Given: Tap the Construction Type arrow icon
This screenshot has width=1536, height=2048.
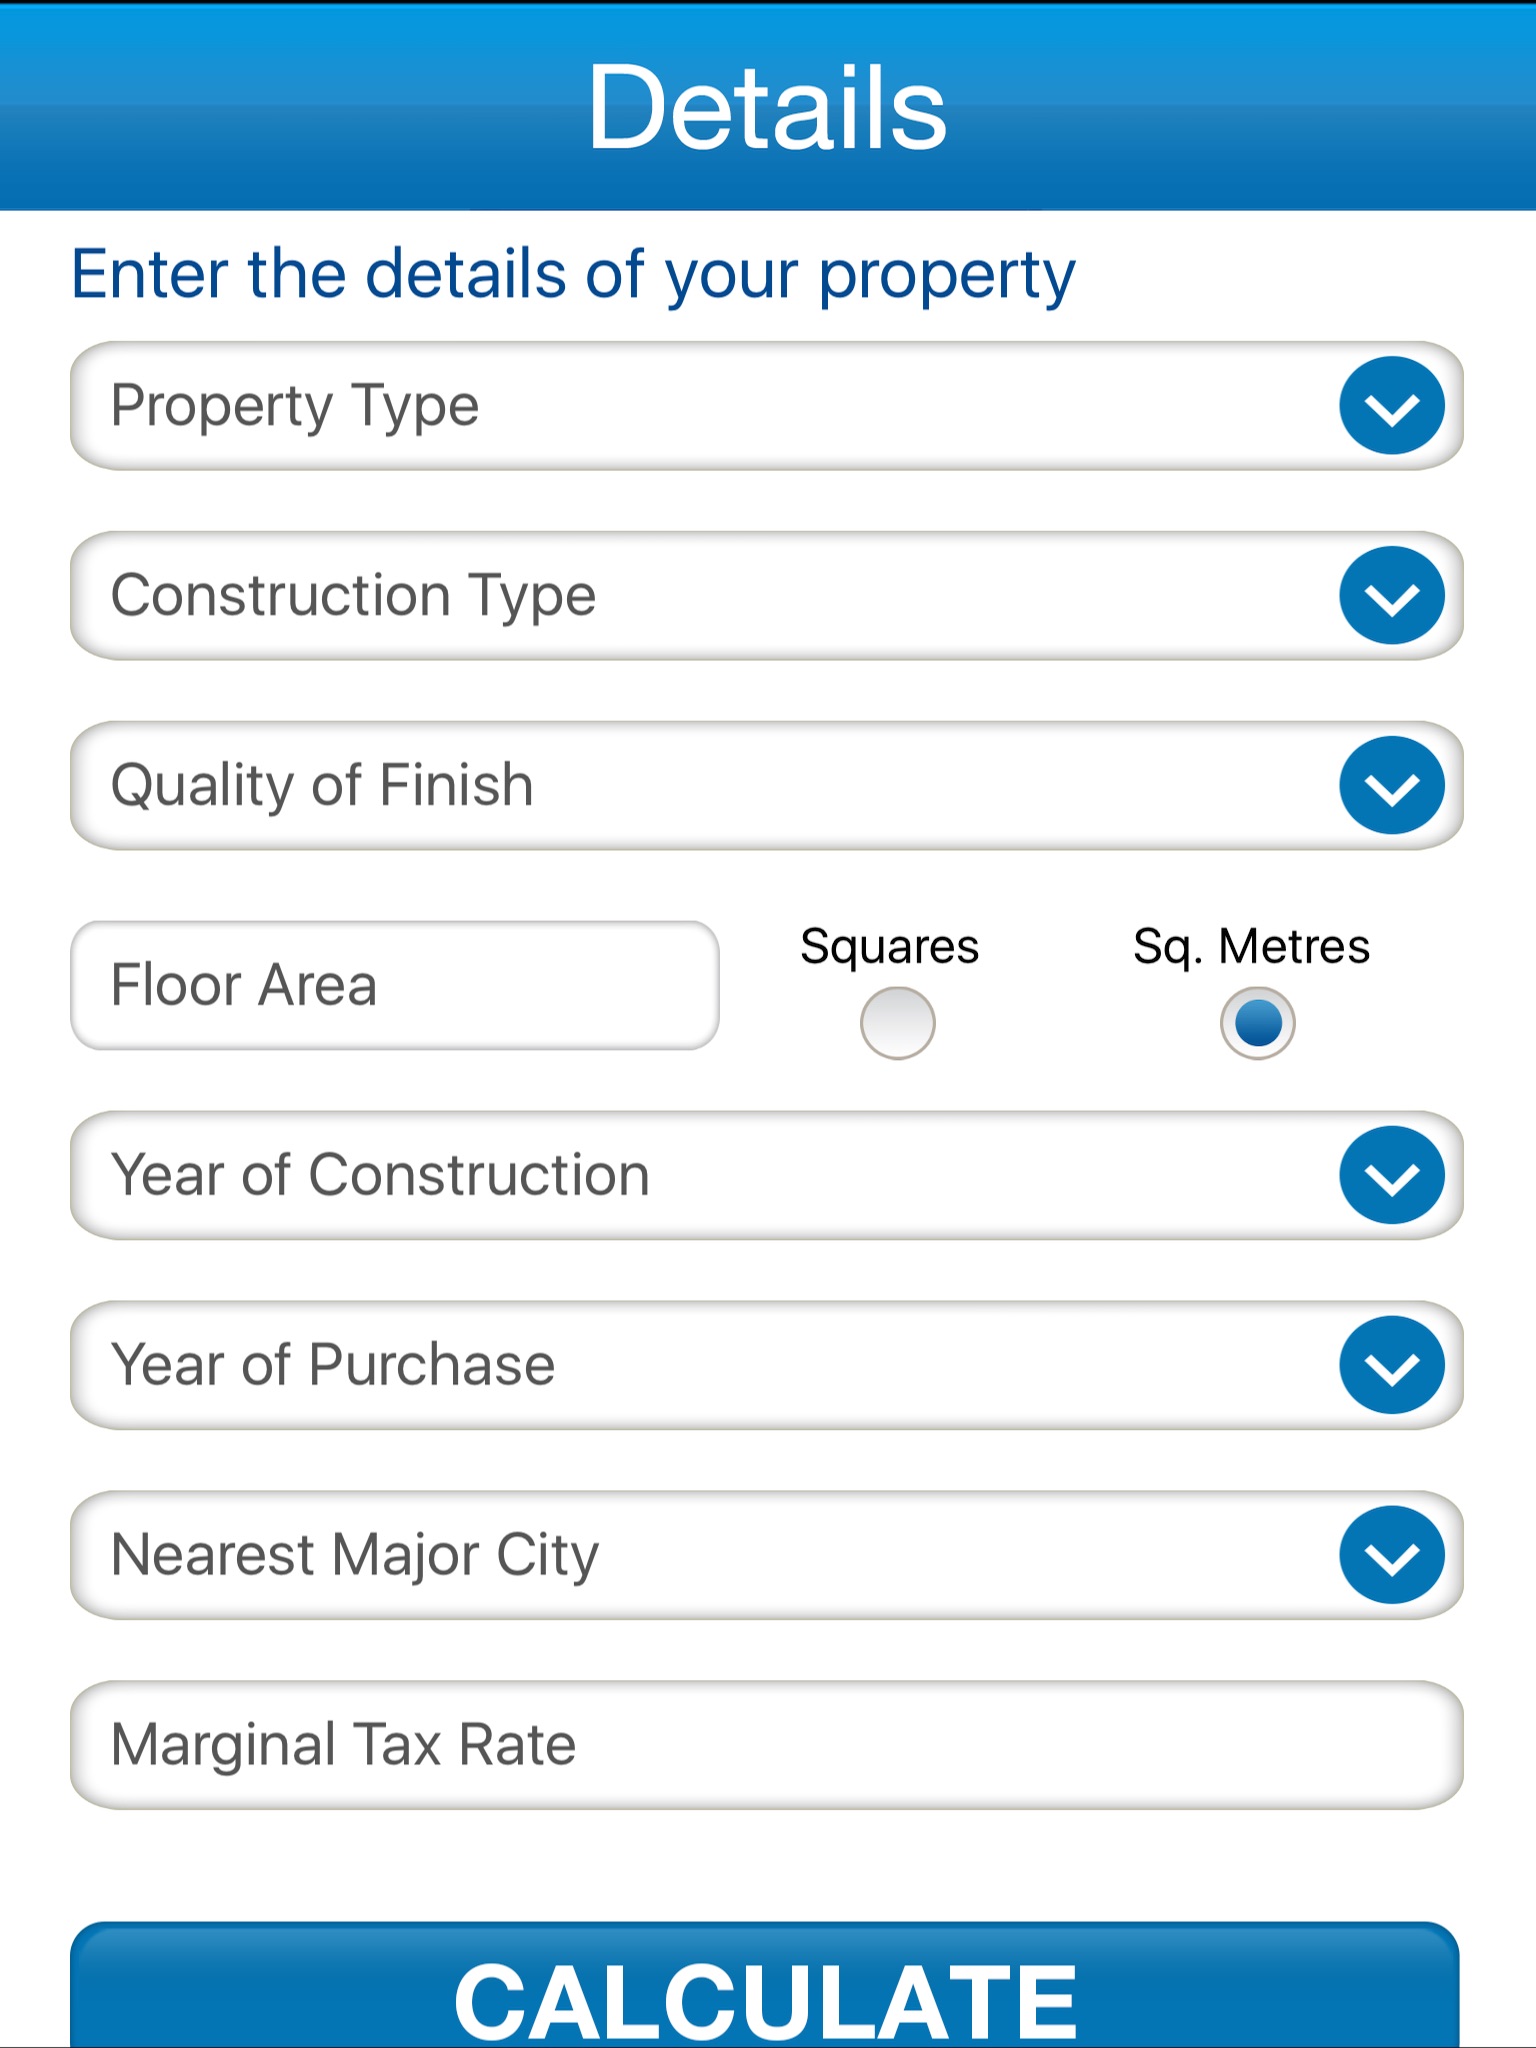Looking at the screenshot, I should (1391, 596).
